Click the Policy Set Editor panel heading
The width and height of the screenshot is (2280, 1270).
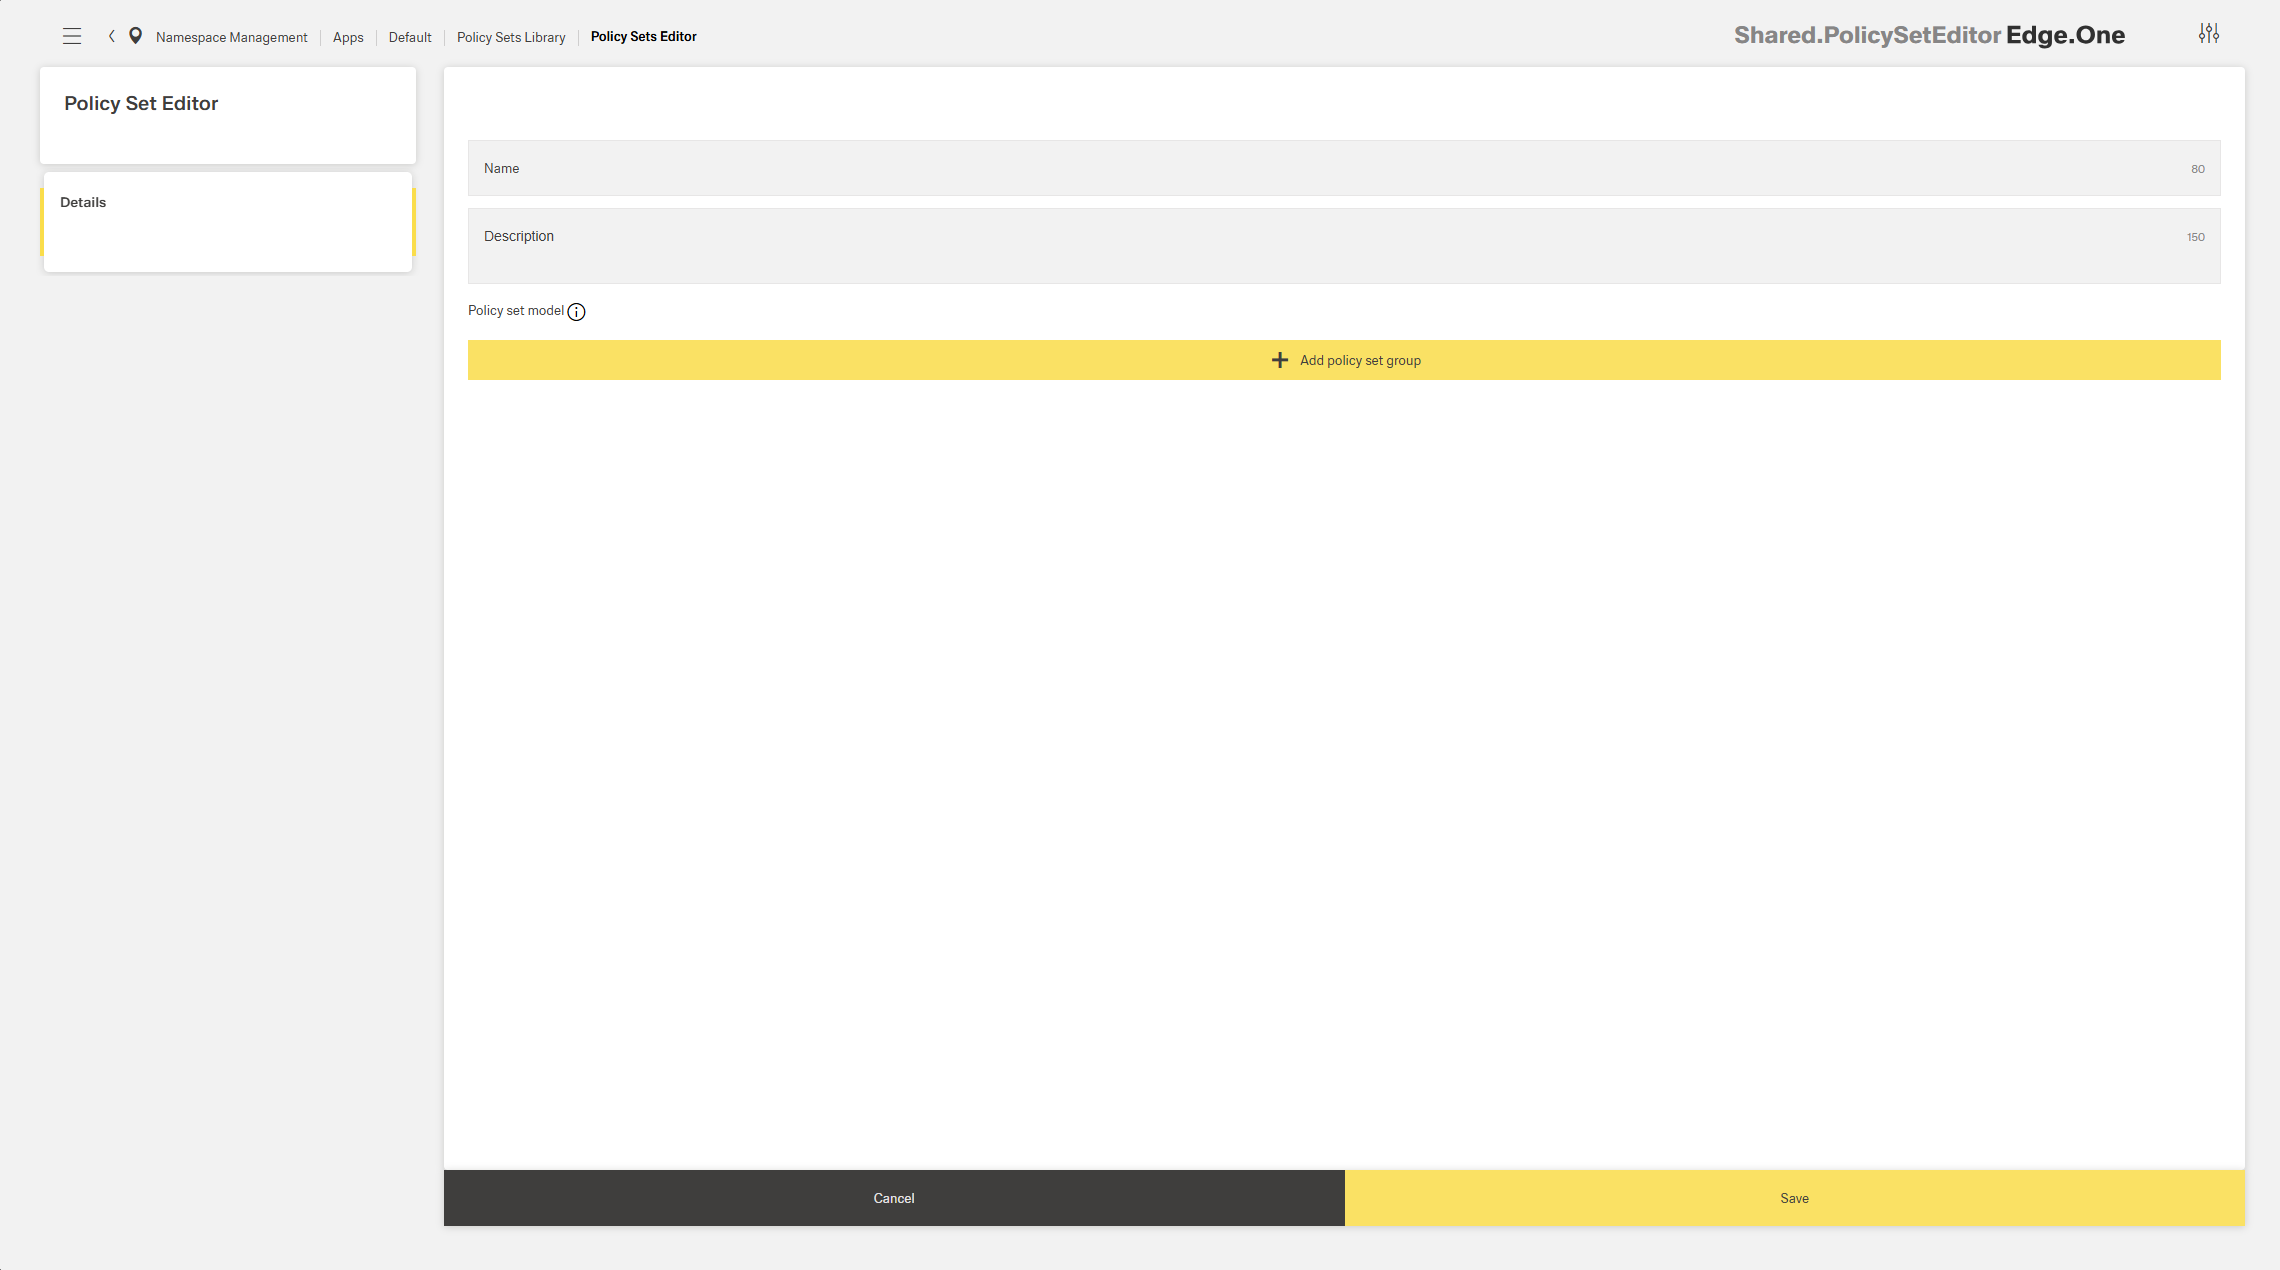141,104
